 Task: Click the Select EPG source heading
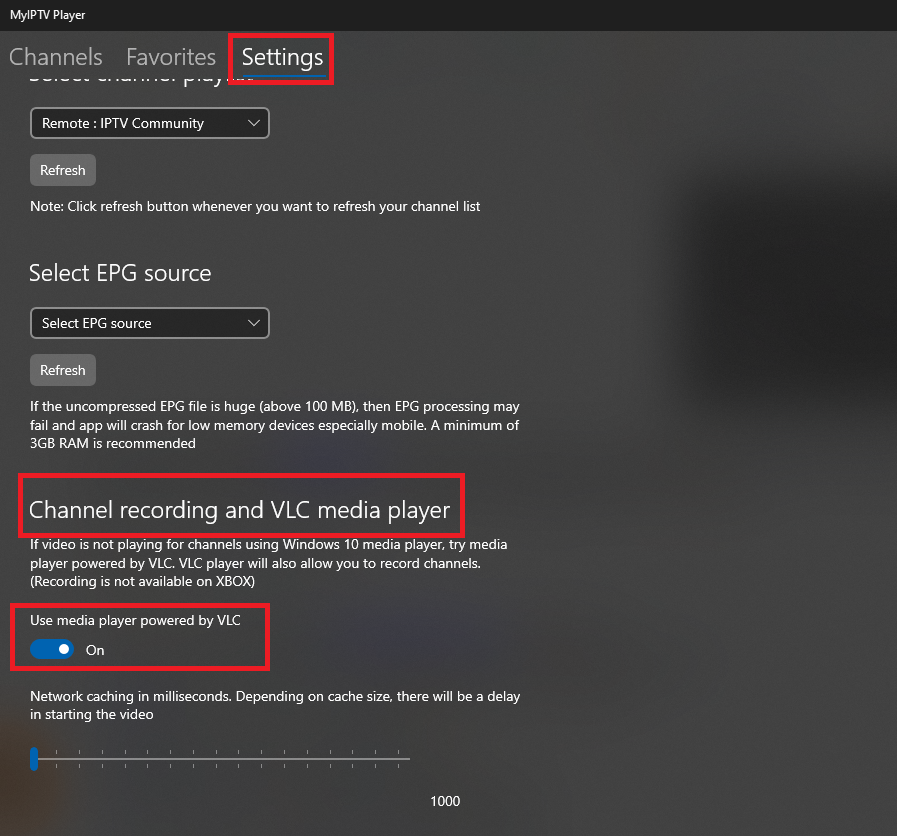coord(120,273)
